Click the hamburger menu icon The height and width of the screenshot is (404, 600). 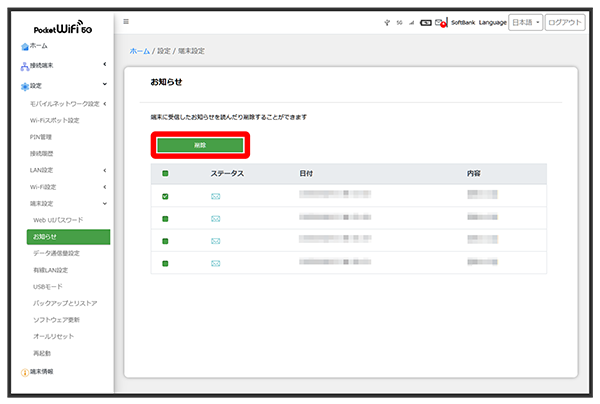pos(126,21)
